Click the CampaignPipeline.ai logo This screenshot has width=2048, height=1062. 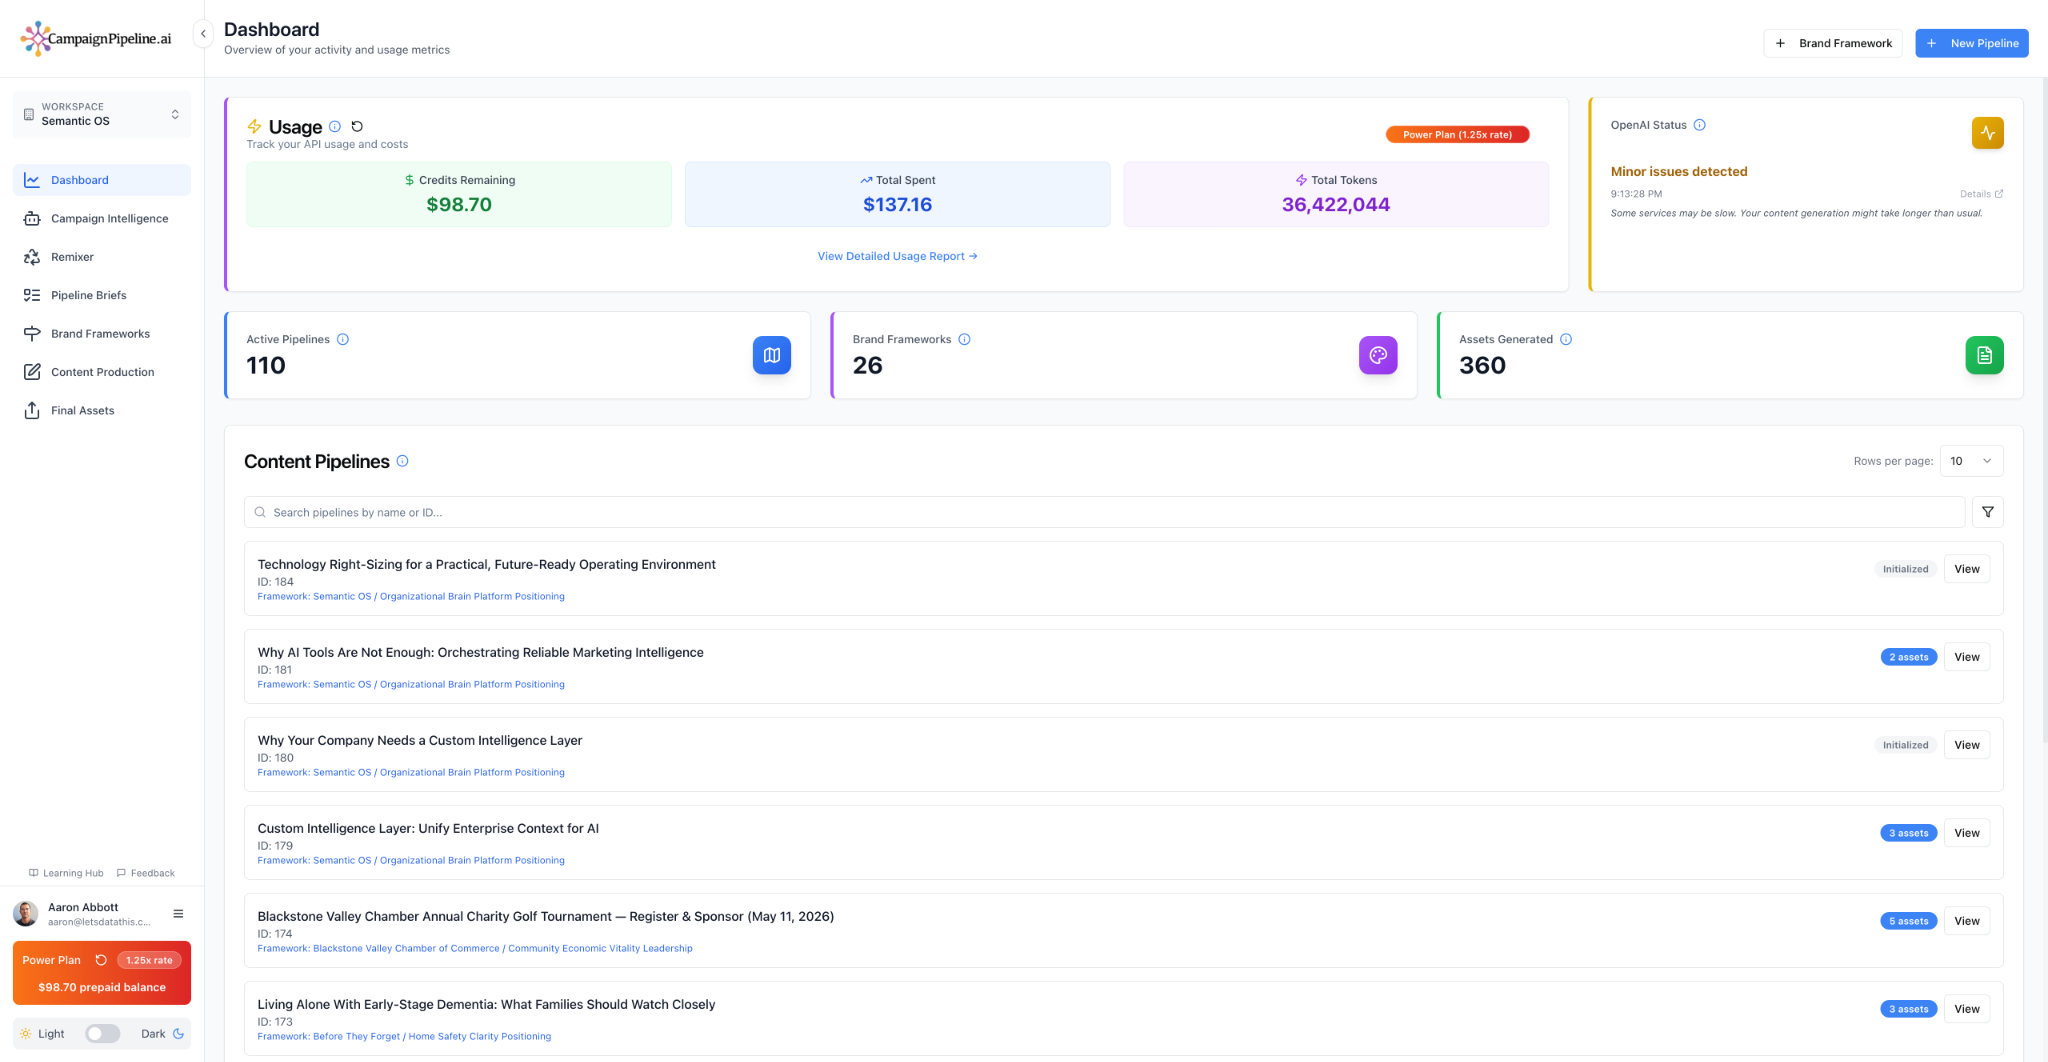[x=96, y=38]
